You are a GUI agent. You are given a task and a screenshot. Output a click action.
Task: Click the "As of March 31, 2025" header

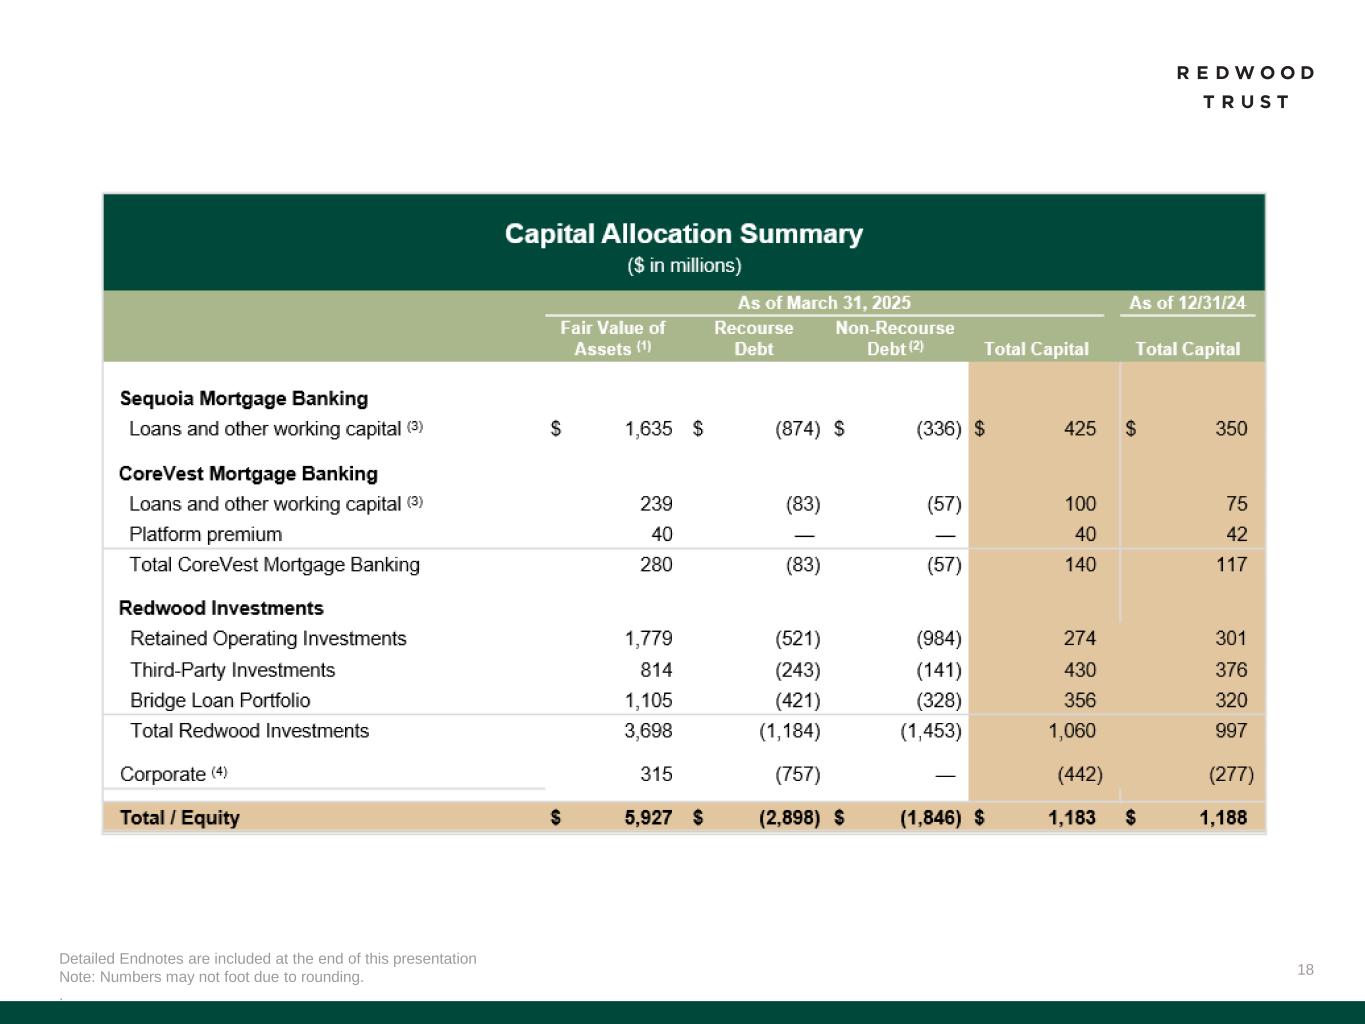pos(824,303)
